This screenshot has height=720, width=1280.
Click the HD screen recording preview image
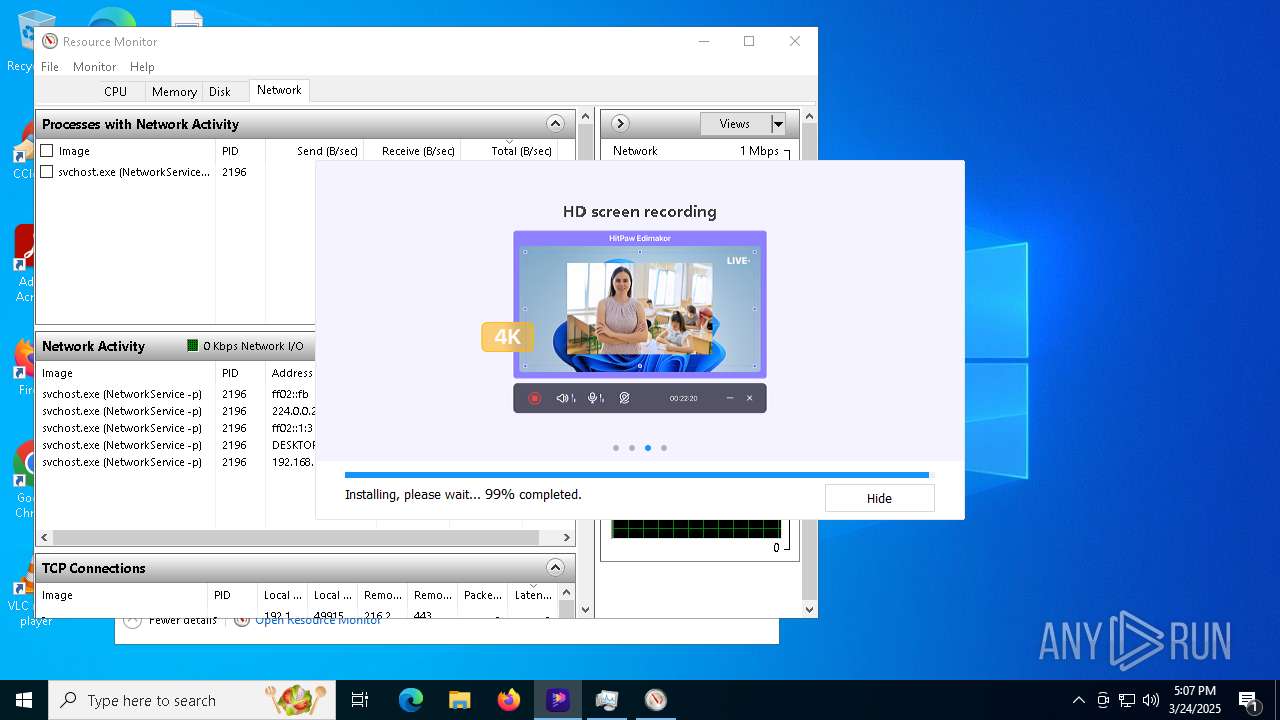coord(640,305)
